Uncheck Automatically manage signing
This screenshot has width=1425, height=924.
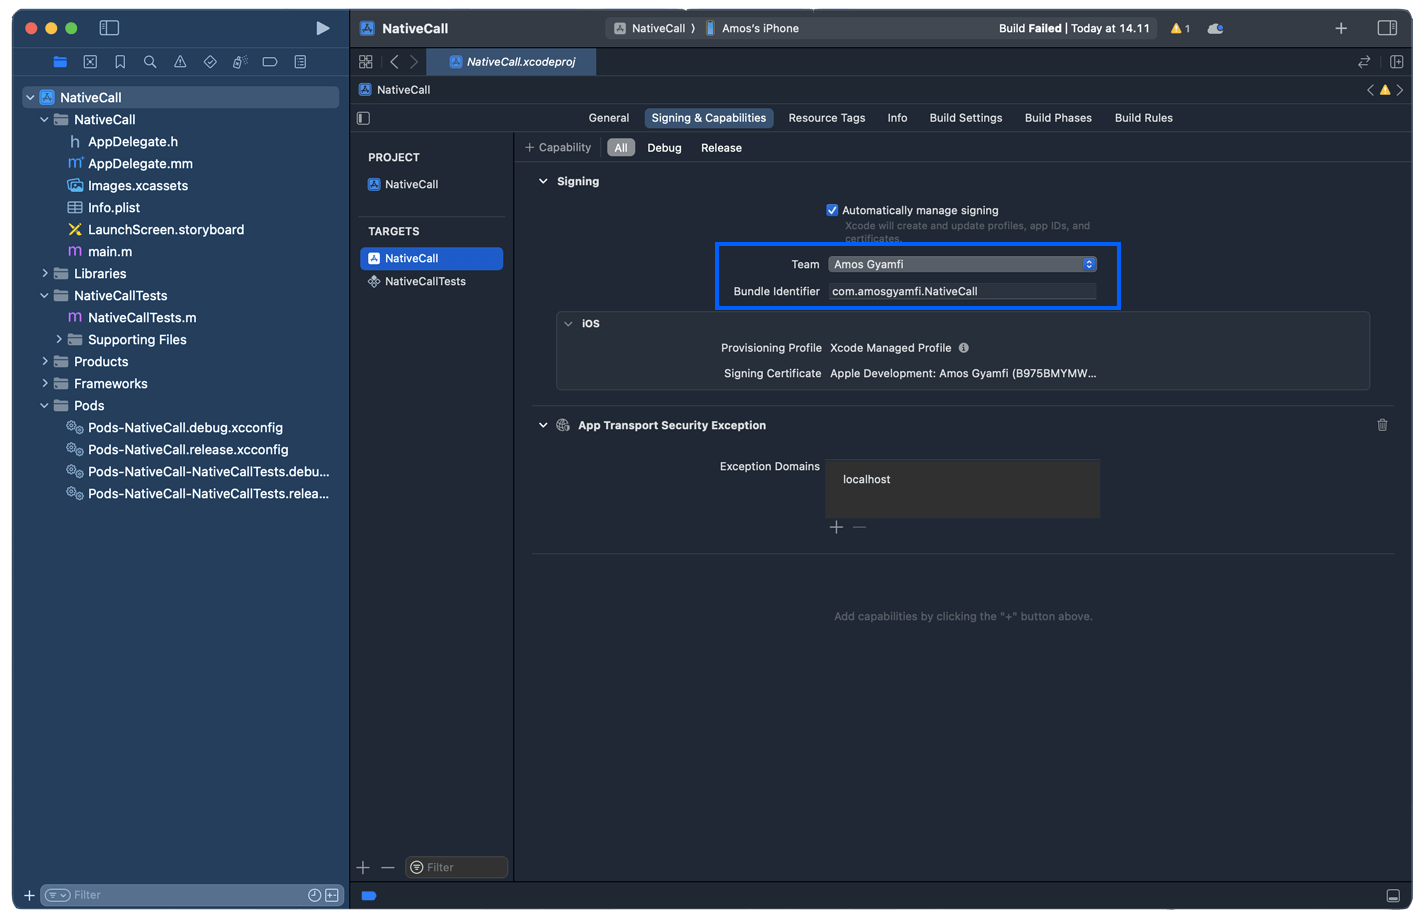coord(832,210)
